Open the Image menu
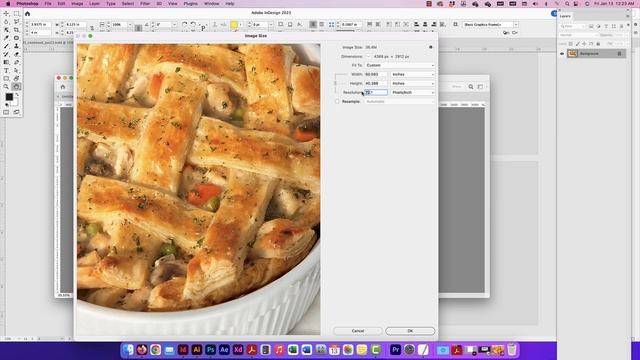The image size is (640, 360). click(x=77, y=4)
